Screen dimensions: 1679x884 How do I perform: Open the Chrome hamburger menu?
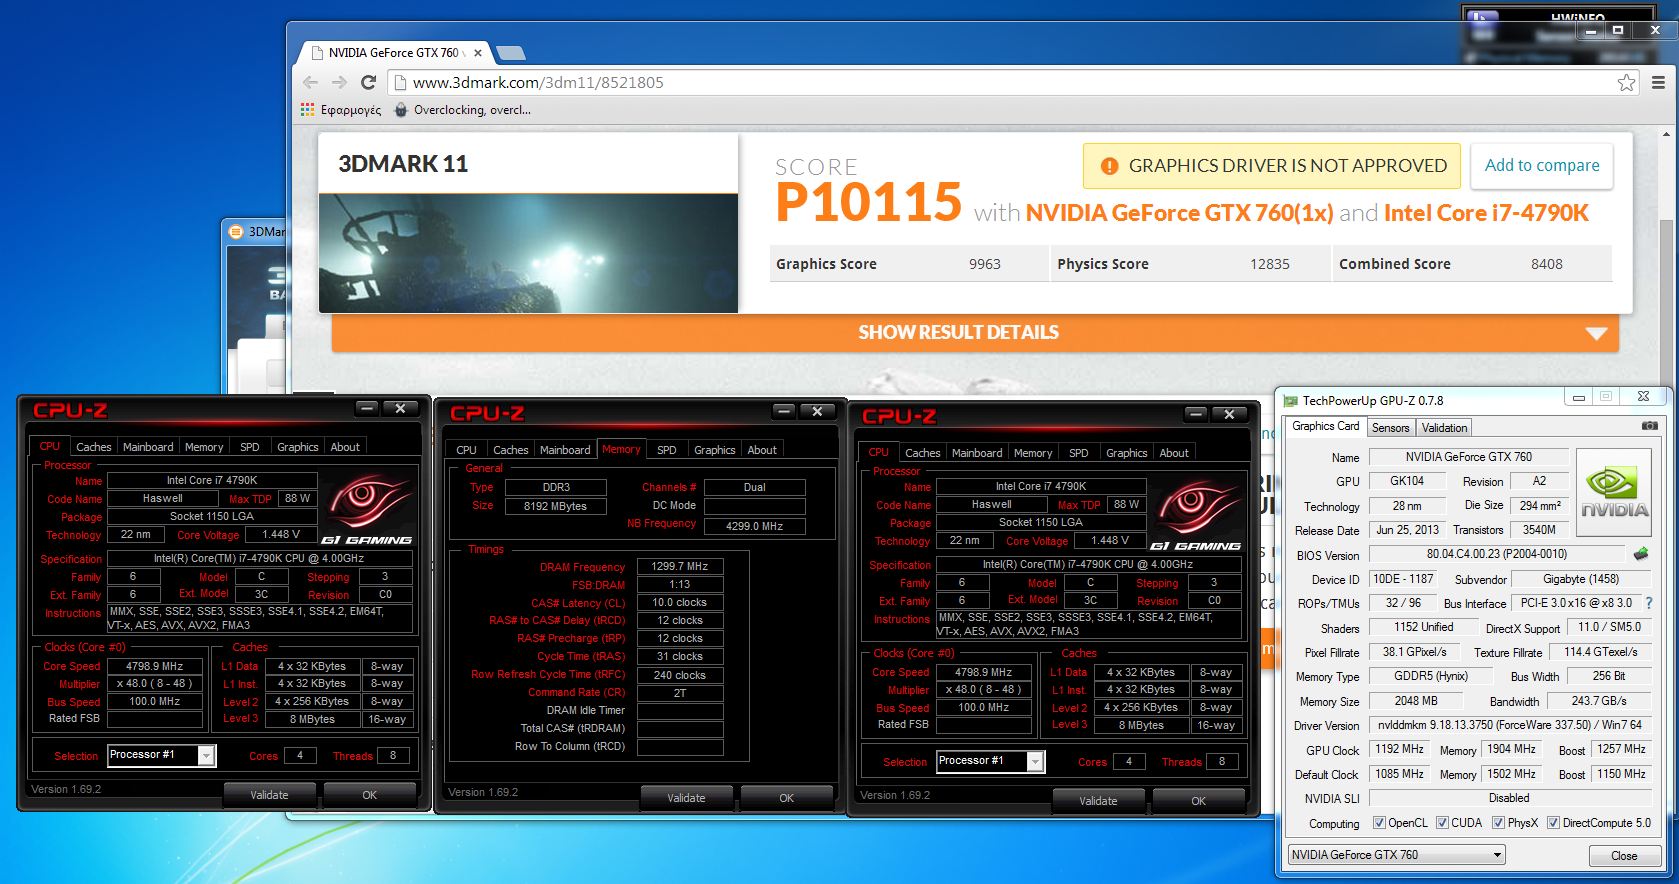[1658, 83]
